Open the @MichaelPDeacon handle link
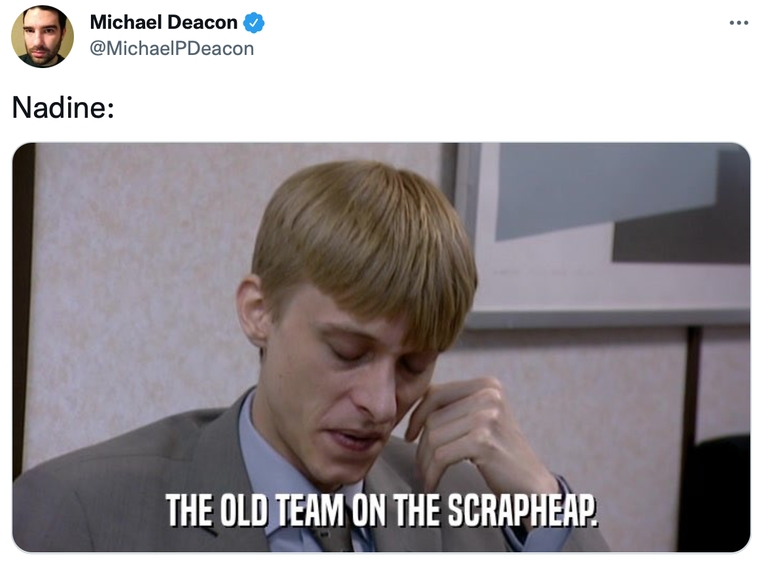The image size is (768, 572). pos(172,48)
